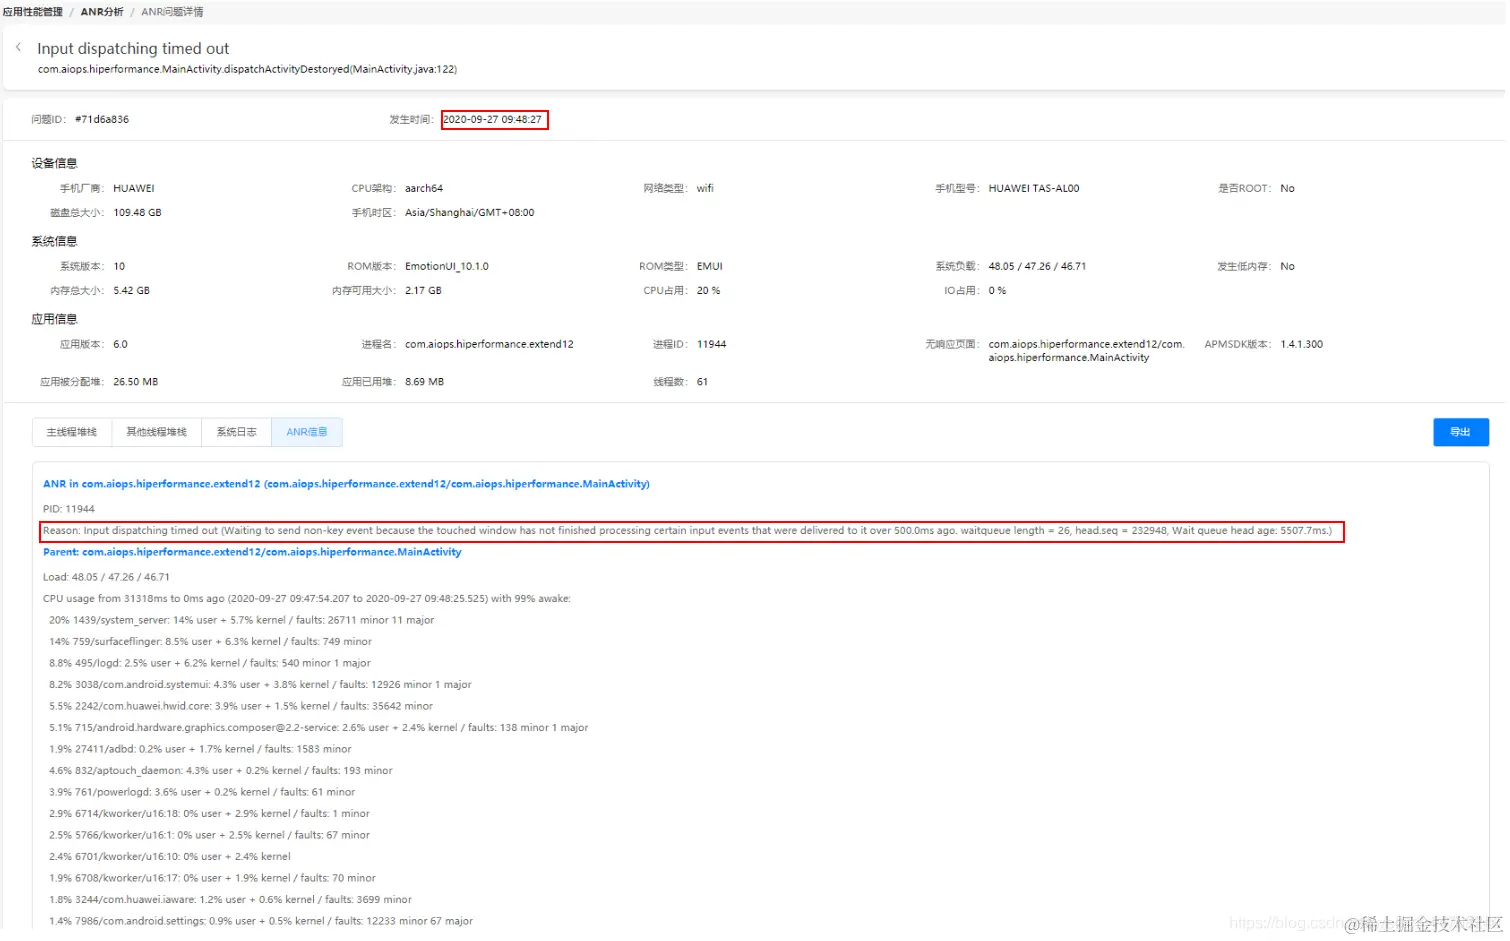Select CPU architecture value aarch64
The height and width of the screenshot is (941, 1510).
424,188
